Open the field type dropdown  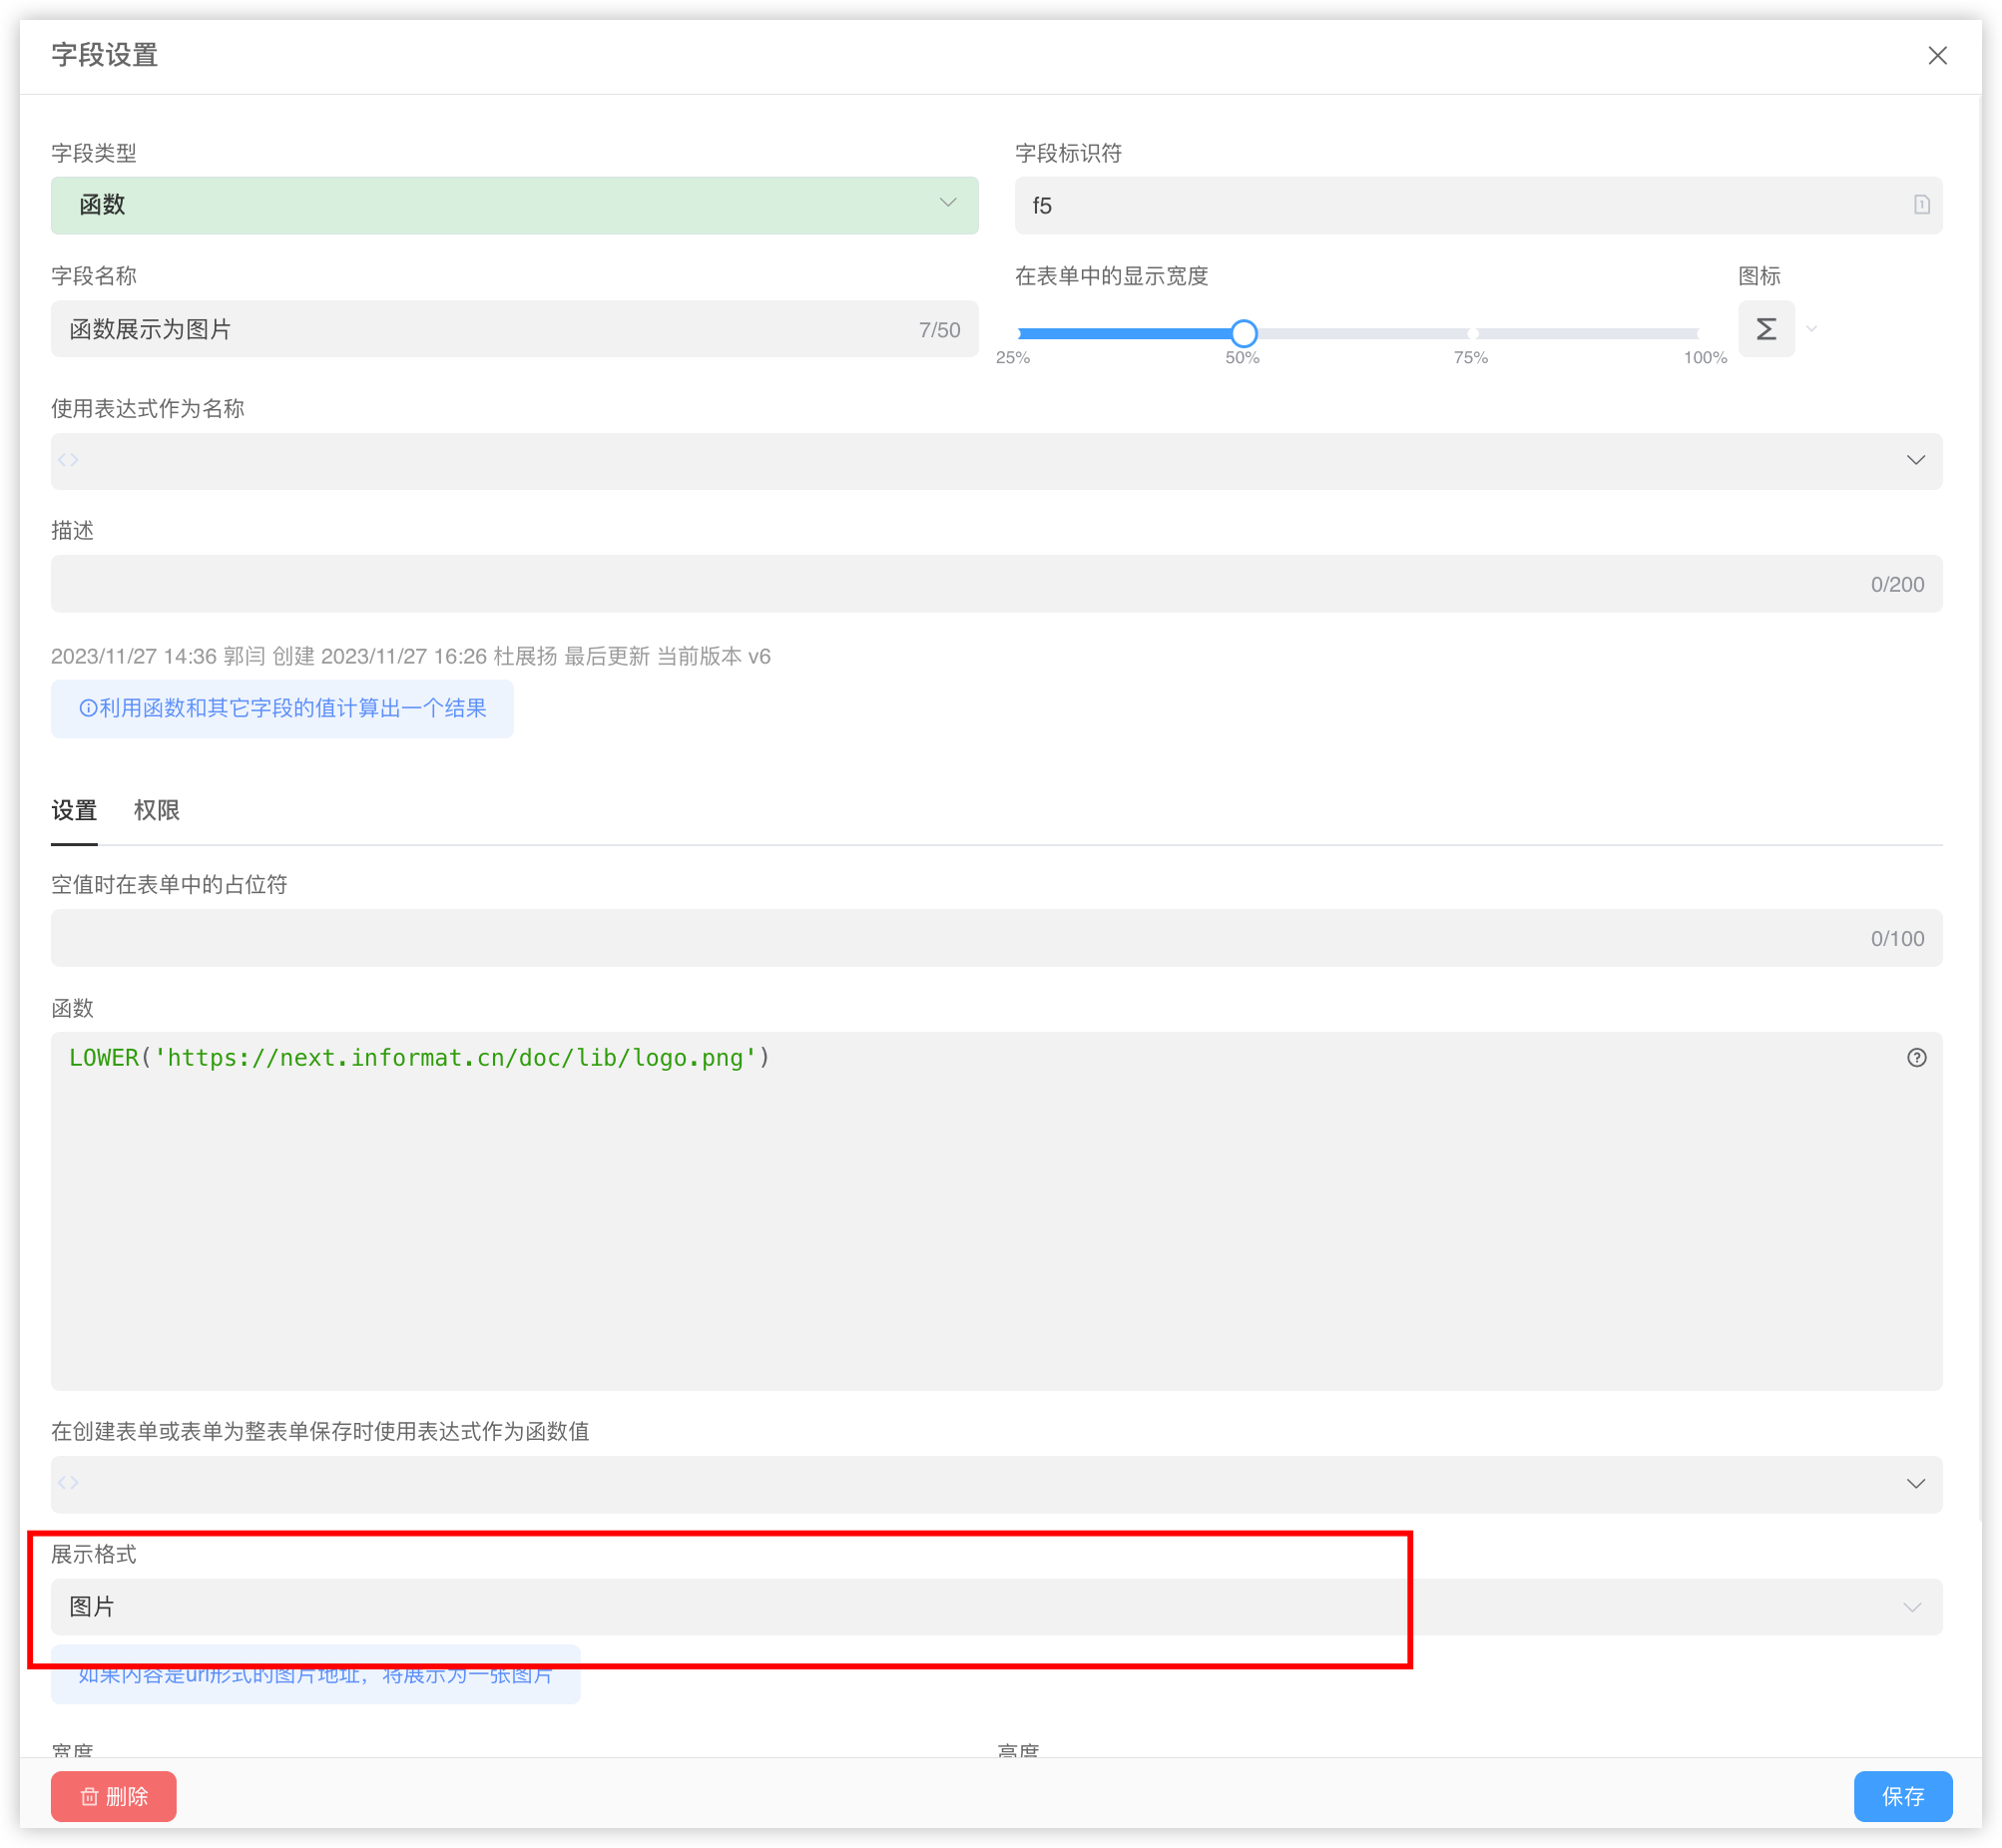coord(514,205)
